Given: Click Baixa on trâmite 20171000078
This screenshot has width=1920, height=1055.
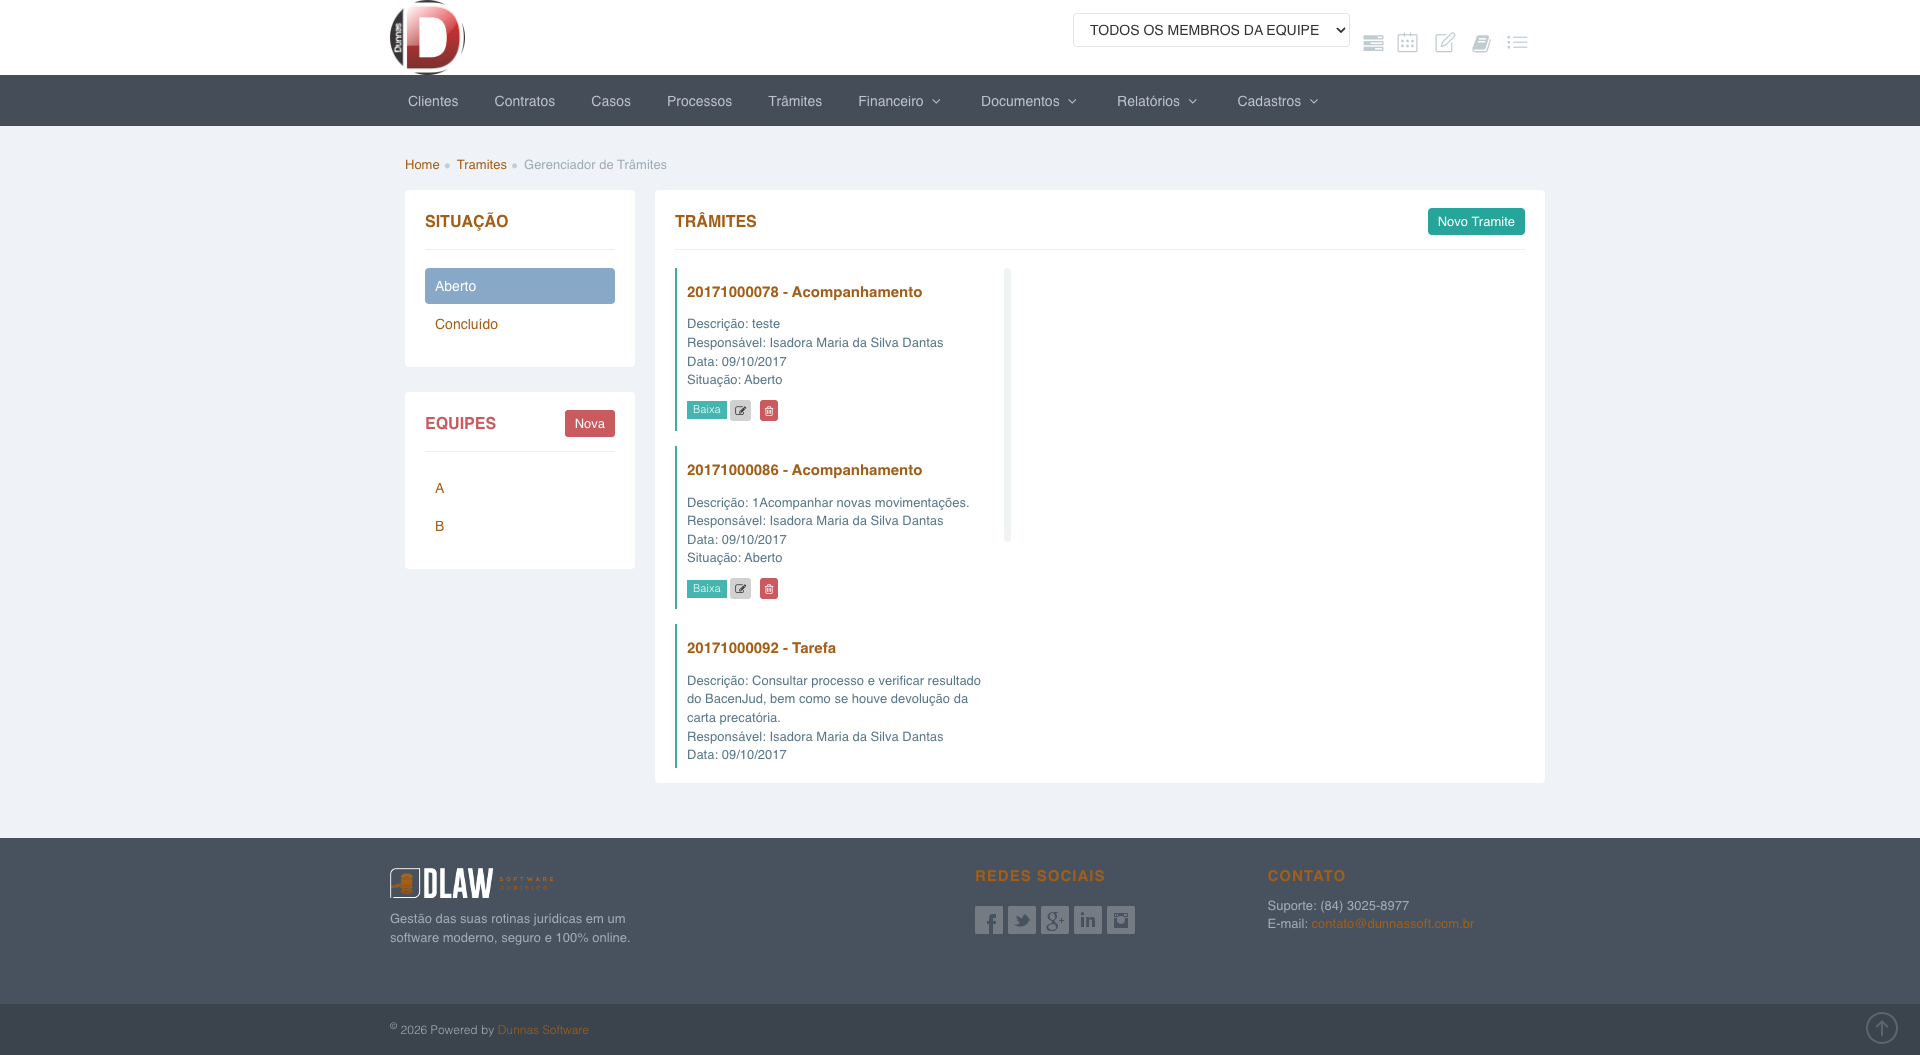Looking at the screenshot, I should [706, 410].
